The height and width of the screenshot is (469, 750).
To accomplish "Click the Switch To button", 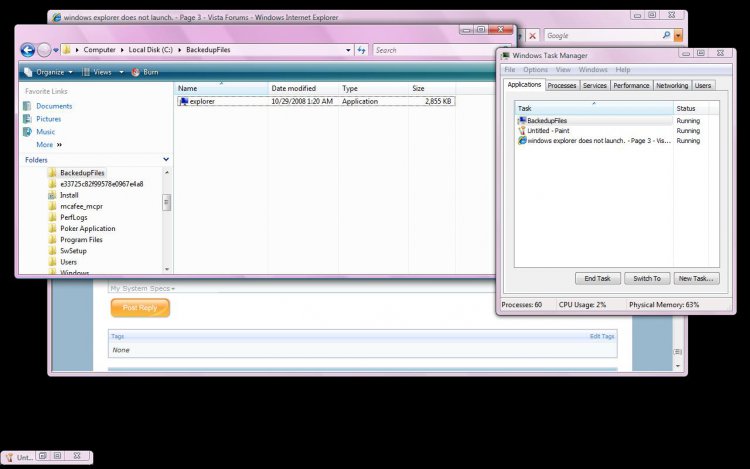I will 647,279.
